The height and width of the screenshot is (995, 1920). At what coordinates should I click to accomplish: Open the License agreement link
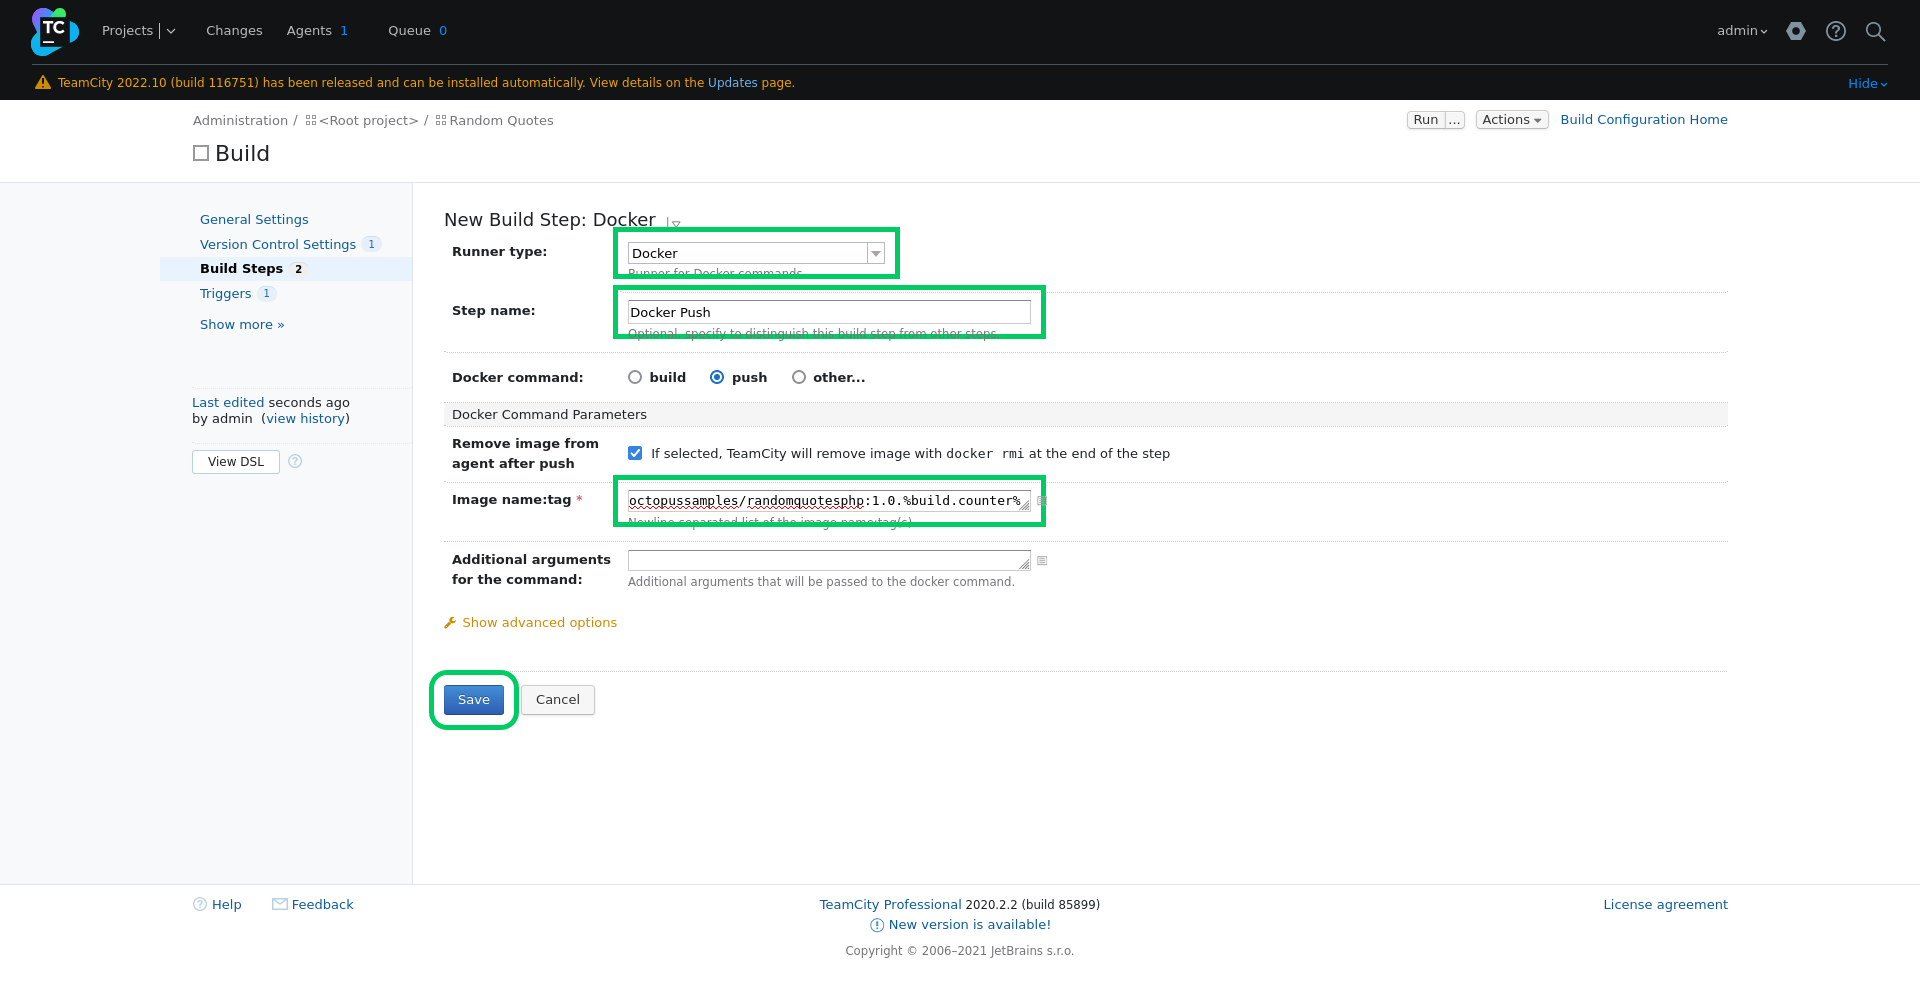click(x=1665, y=905)
